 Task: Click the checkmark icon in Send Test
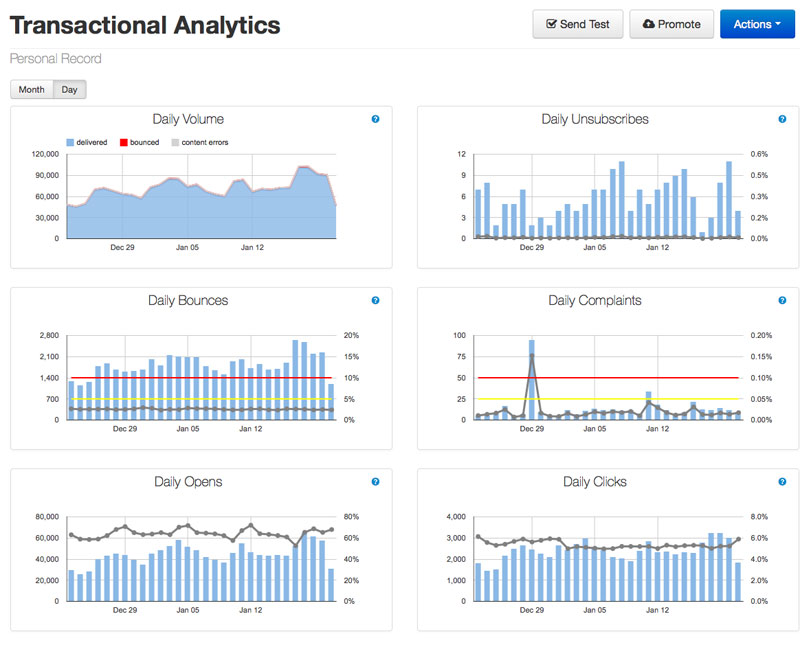pos(550,24)
